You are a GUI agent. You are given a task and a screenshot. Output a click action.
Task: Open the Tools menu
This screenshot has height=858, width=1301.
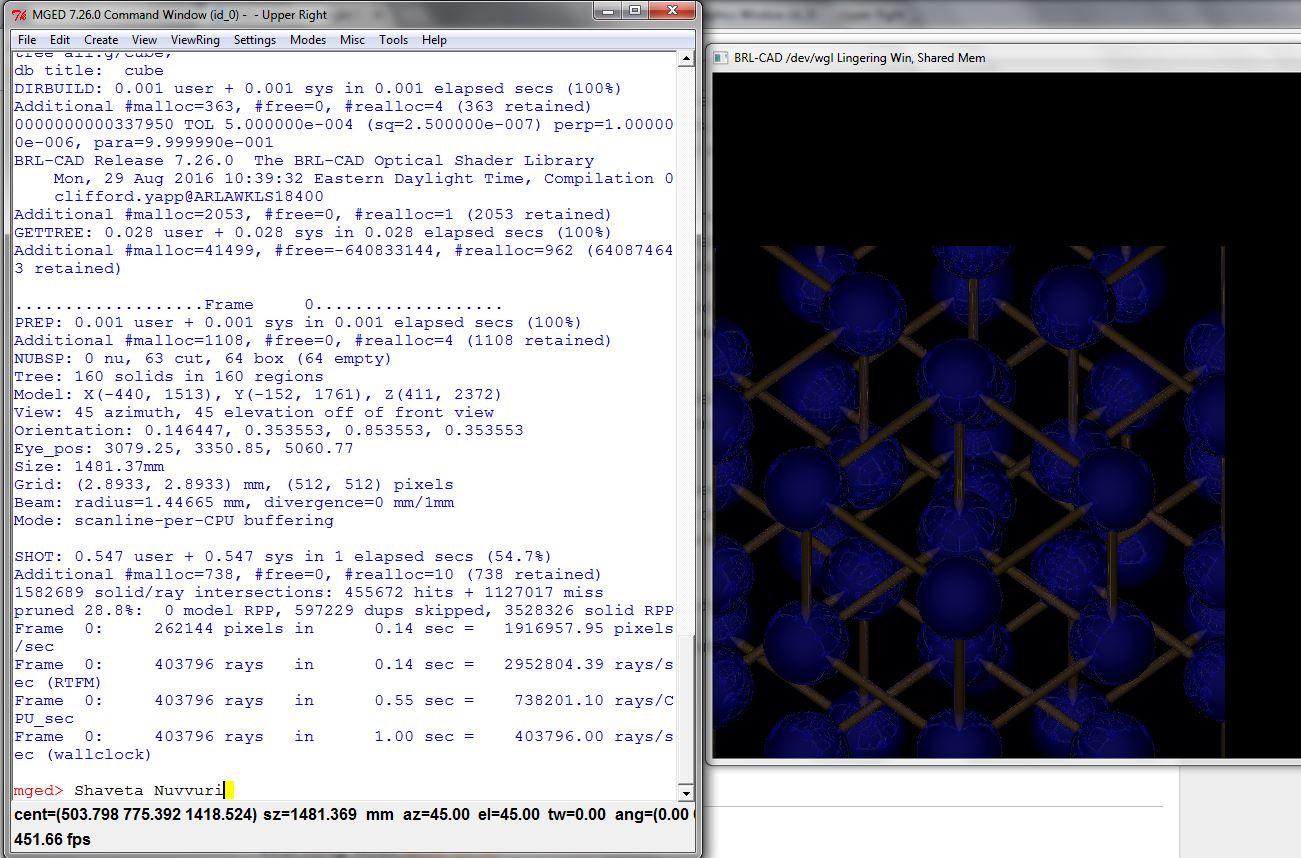tap(393, 40)
